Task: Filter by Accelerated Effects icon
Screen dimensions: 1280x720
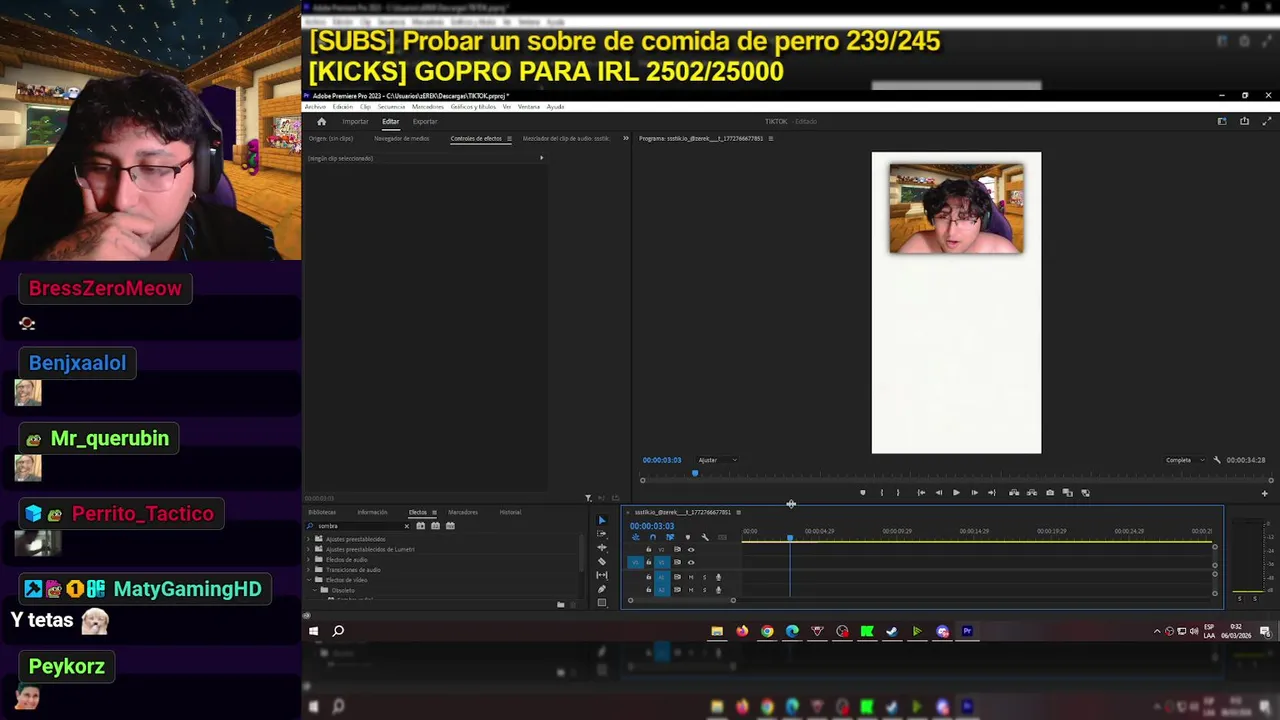Action: 421,526
